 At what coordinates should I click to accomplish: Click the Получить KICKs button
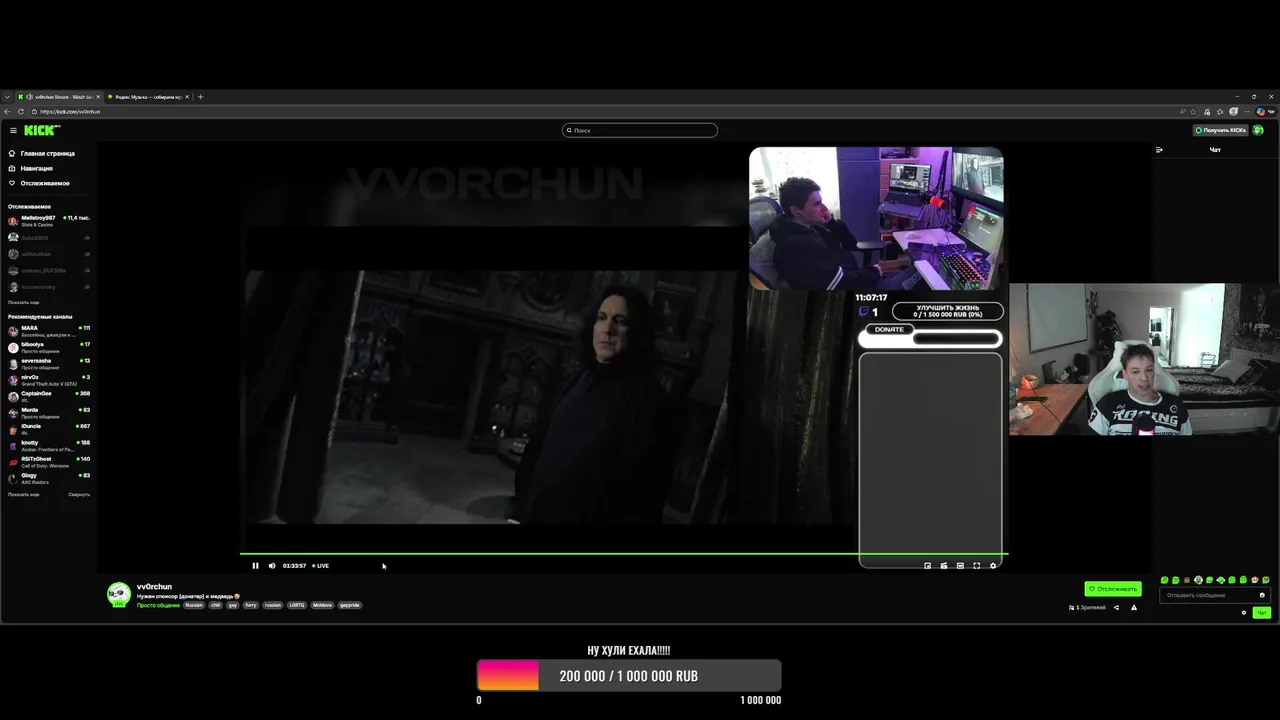point(1221,130)
